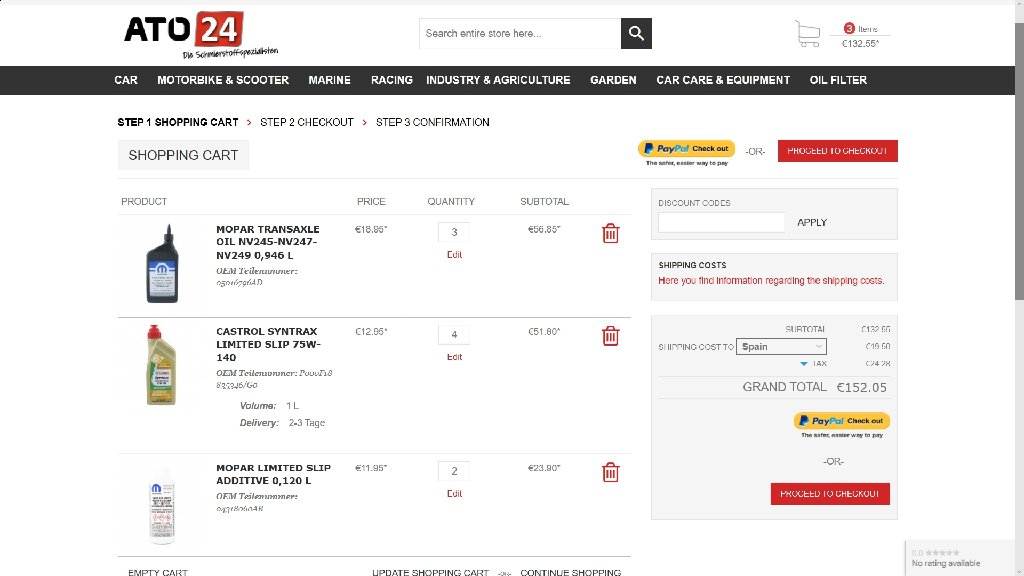Click the page vertical scrollbar
This screenshot has height=576, width=1024.
(x=1019, y=160)
